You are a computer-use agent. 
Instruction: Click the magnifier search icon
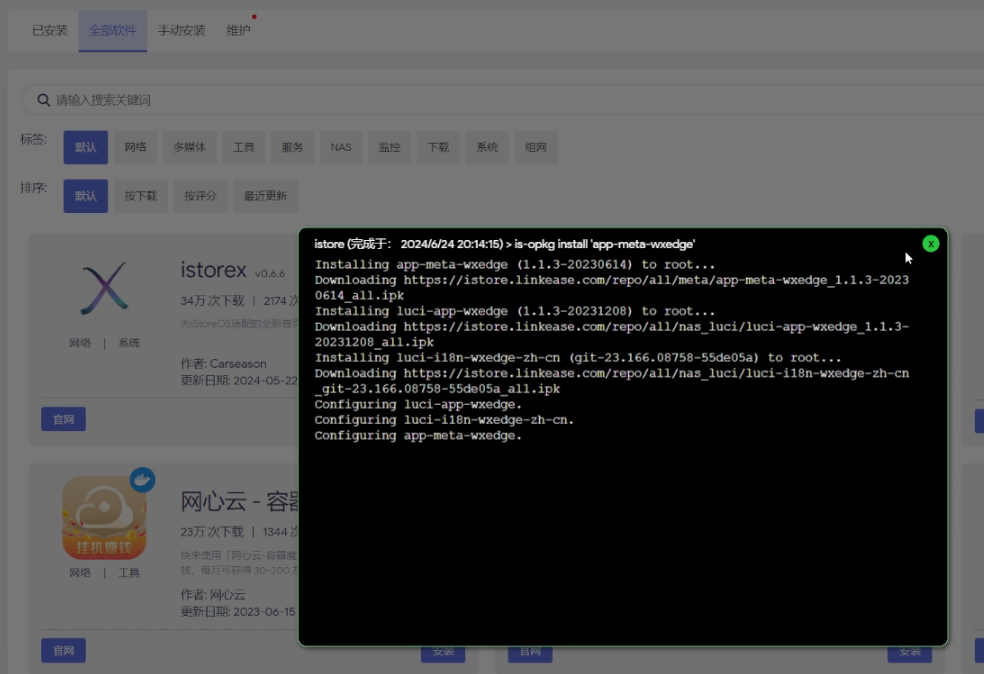pyautogui.click(x=43, y=100)
